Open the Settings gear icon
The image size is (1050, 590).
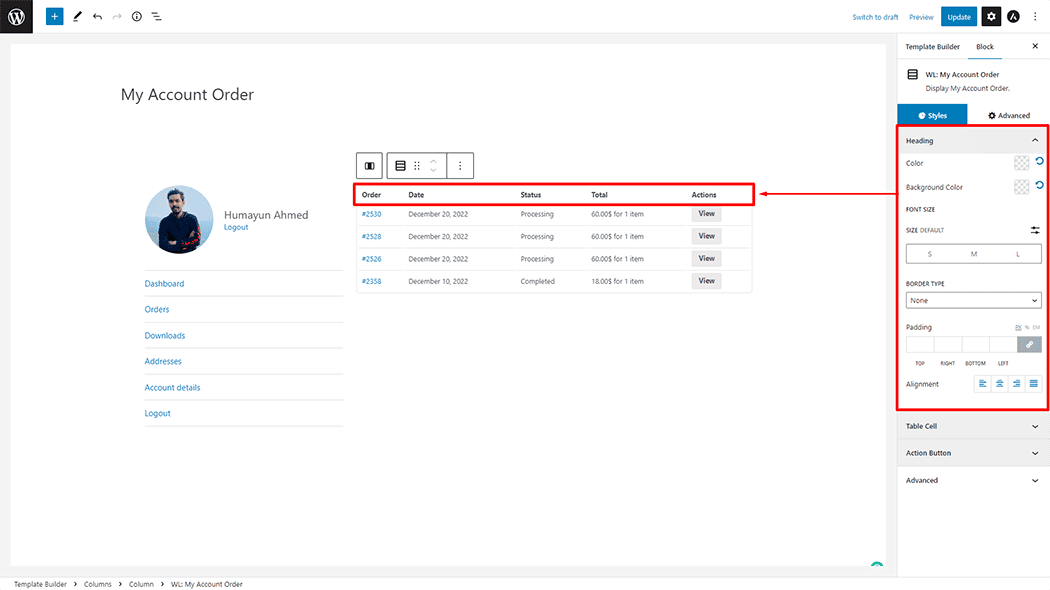pos(990,16)
